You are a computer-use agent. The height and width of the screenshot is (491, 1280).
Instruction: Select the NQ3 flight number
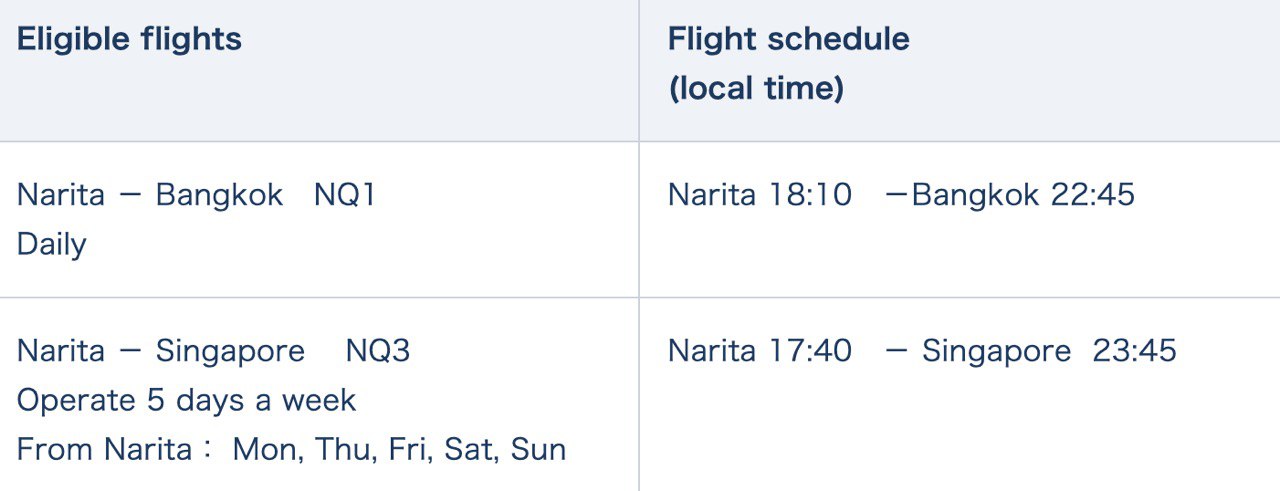point(378,351)
